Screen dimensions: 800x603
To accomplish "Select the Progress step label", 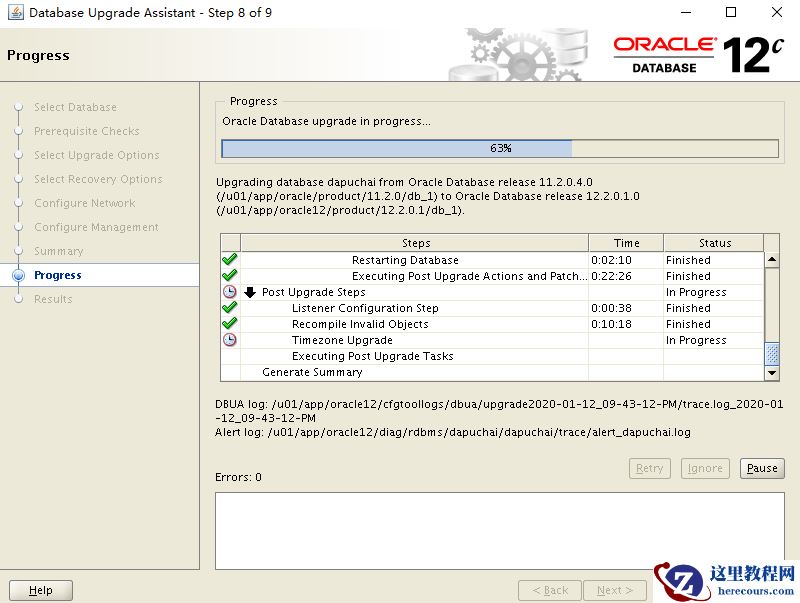I will pyautogui.click(x=58, y=275).
